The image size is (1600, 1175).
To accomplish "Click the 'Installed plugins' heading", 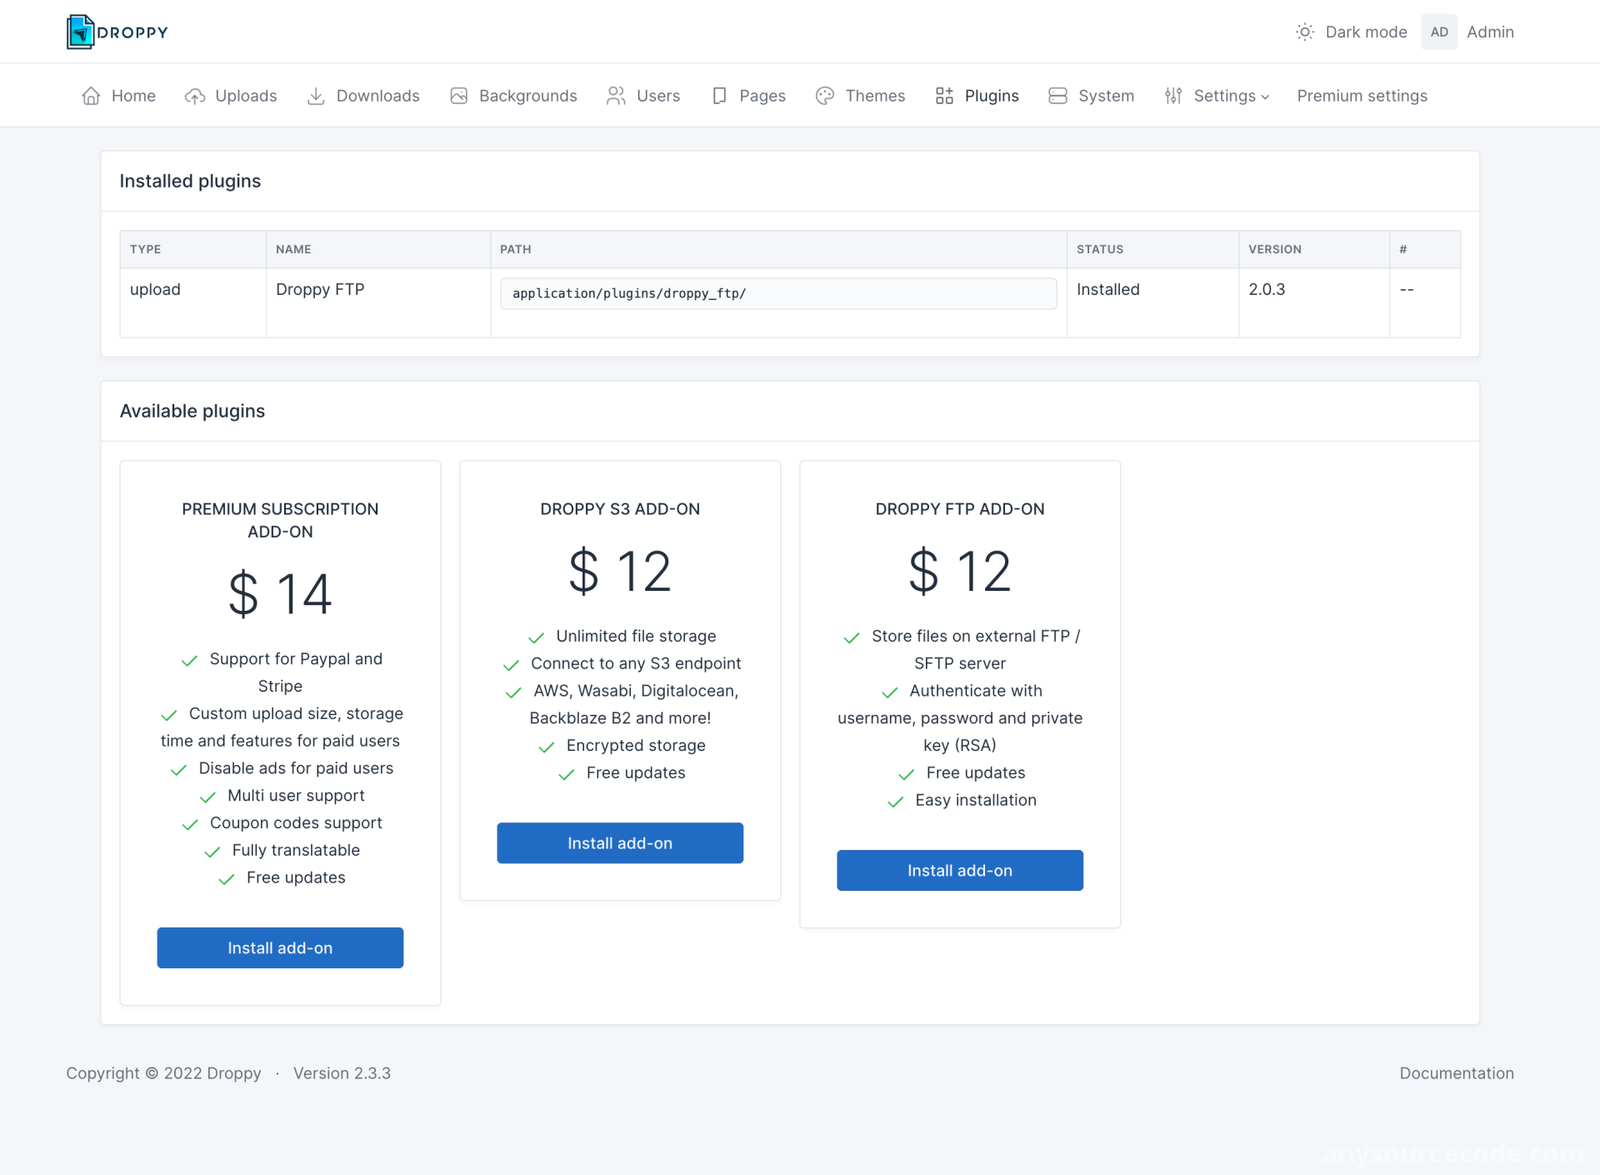I will click(x=190, y=181).
